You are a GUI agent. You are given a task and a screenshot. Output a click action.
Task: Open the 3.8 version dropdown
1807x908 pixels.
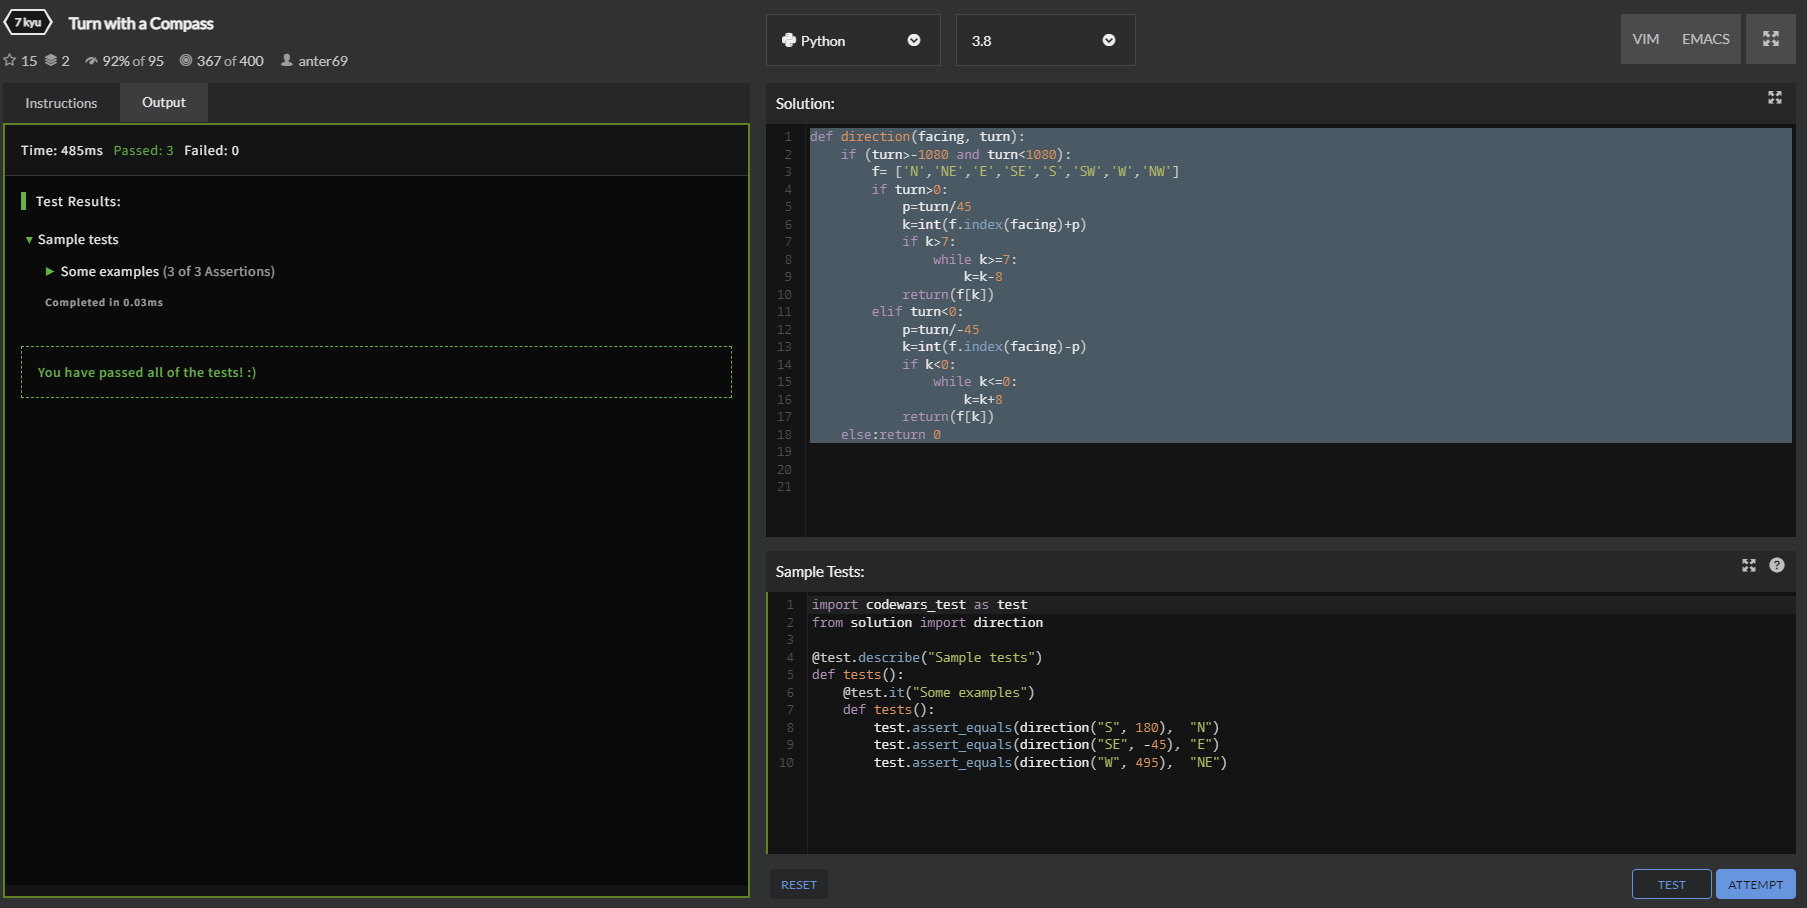point(1044,40)
